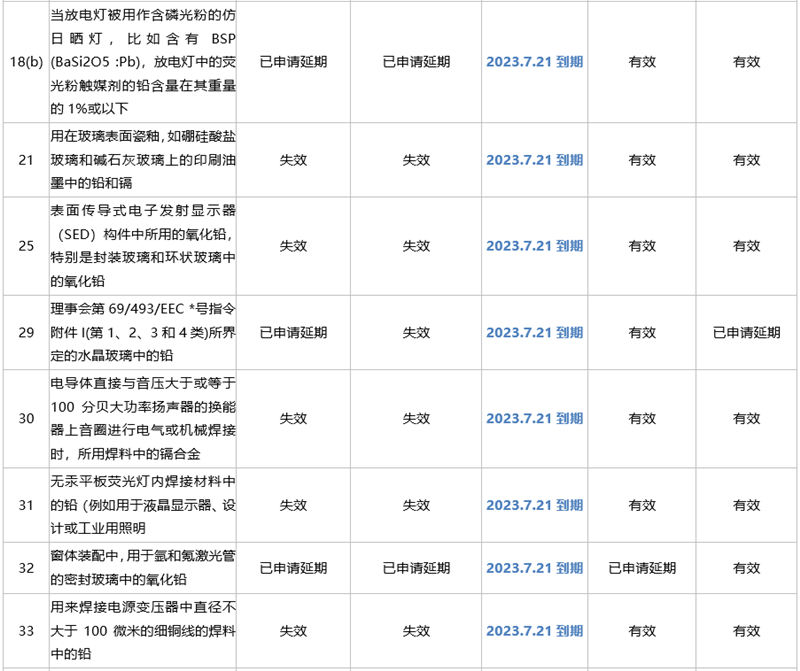Screen dimensions: 800x671
Task: Open the 2023.7.21 到期 link in row 25
Action: tap(534, 246)
